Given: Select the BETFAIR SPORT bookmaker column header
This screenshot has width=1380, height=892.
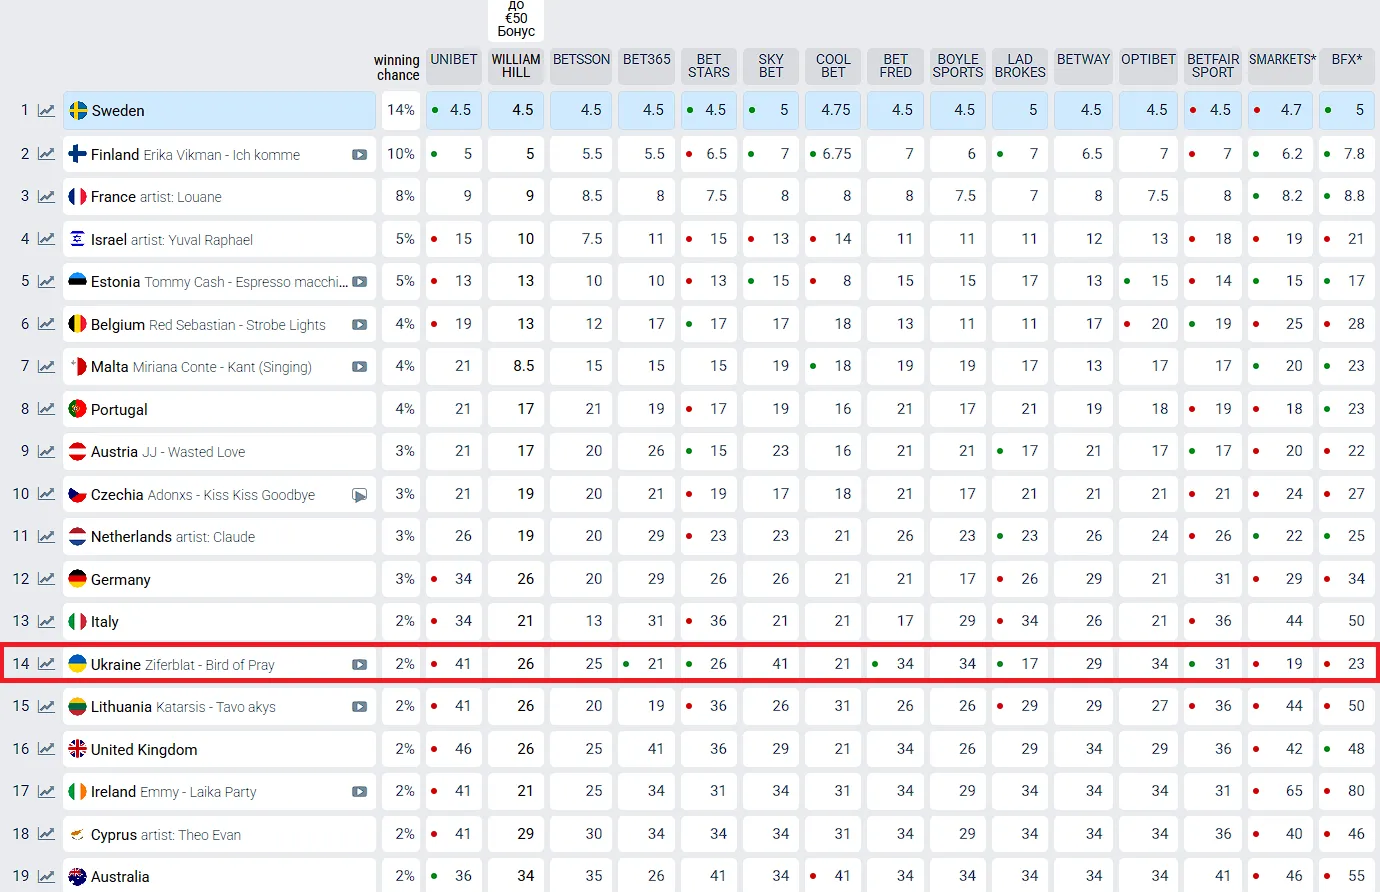Looking at the screenshot, I should pos(1213,66).
